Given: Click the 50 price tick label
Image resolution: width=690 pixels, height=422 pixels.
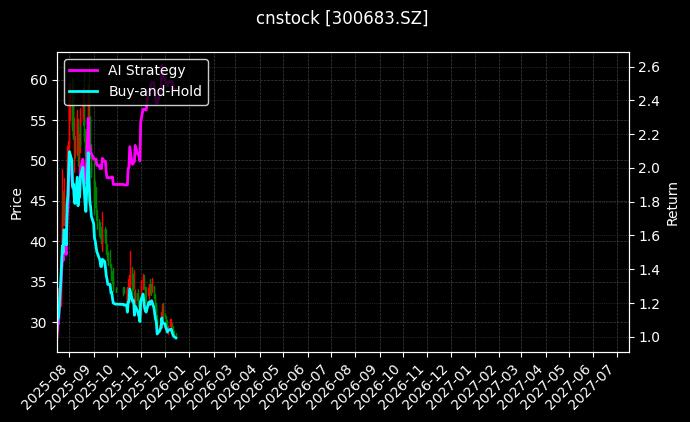Looking at the screenshot, I should [x=38, y=161].
